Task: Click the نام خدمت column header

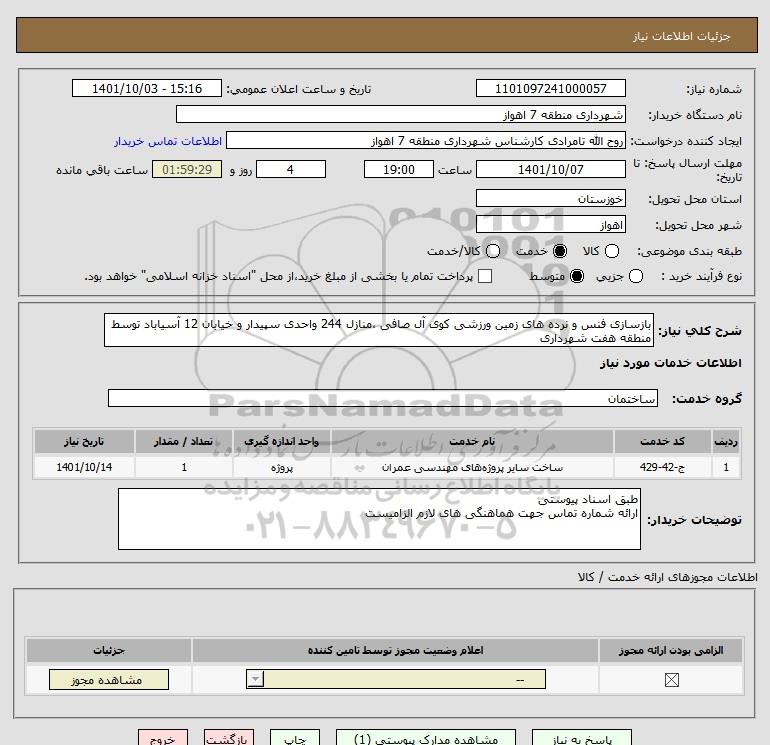Action: [472, 441]
